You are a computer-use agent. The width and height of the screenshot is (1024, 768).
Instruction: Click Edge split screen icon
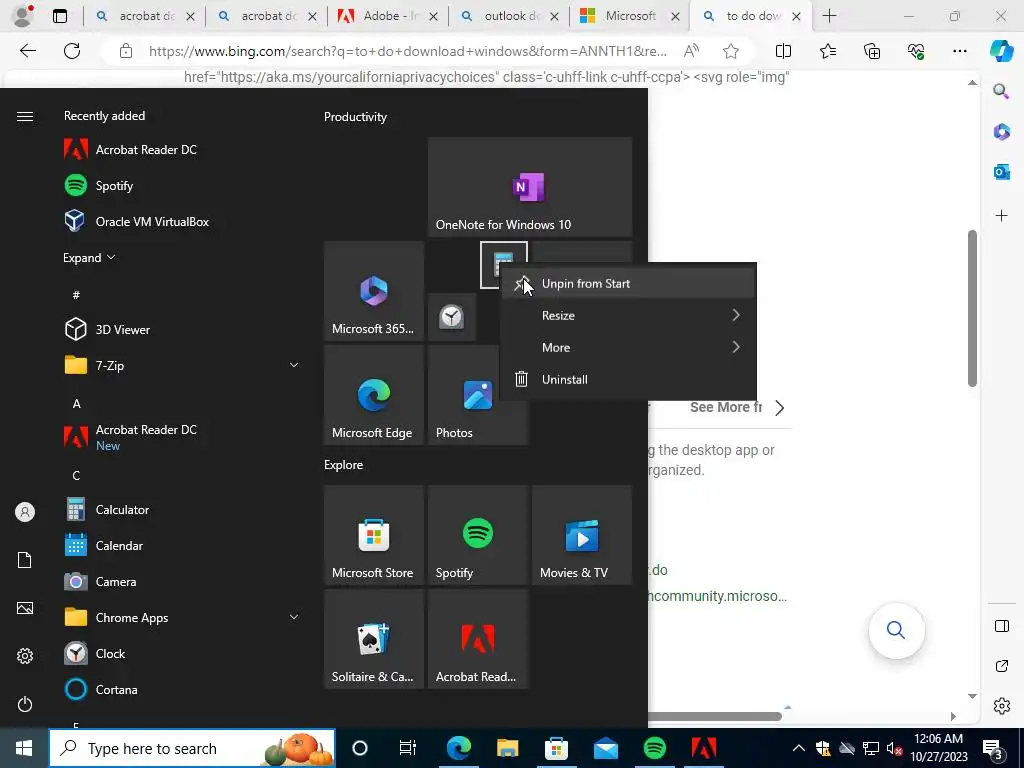click(x=783, y=51)
